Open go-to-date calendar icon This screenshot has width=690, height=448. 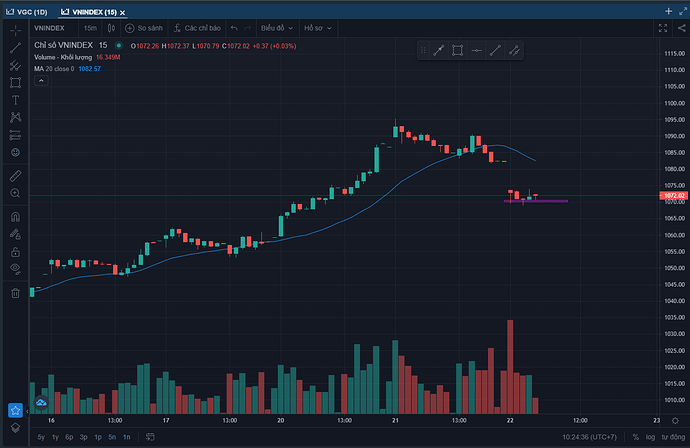click(150, 437)
